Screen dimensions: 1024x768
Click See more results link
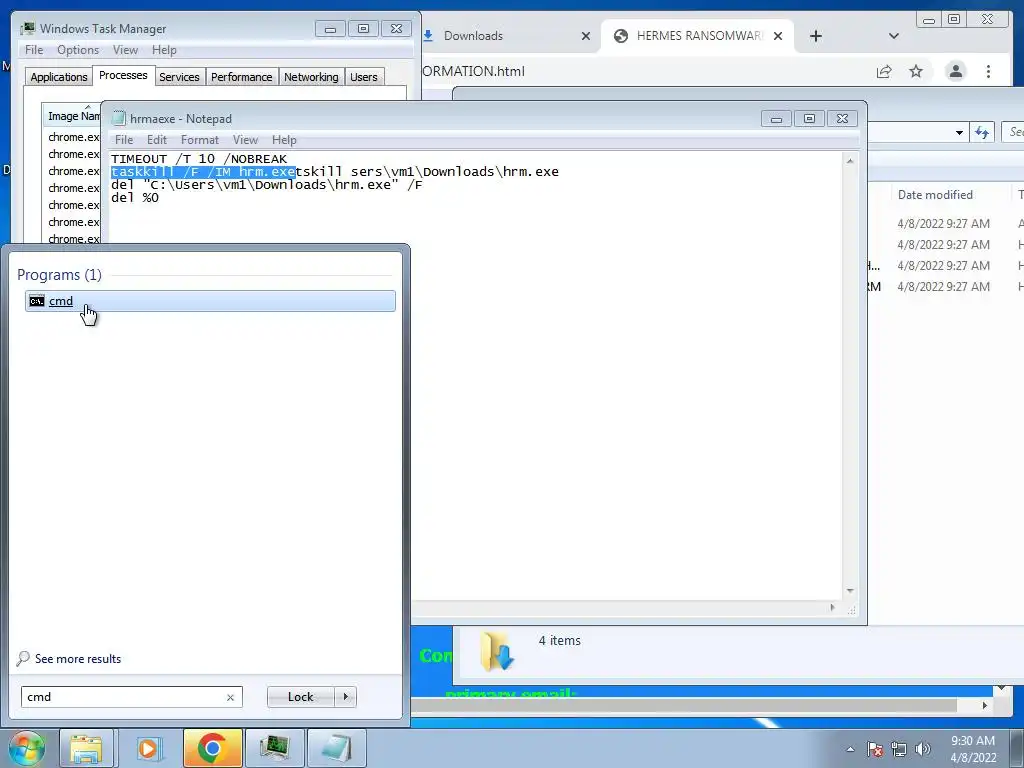78,659
